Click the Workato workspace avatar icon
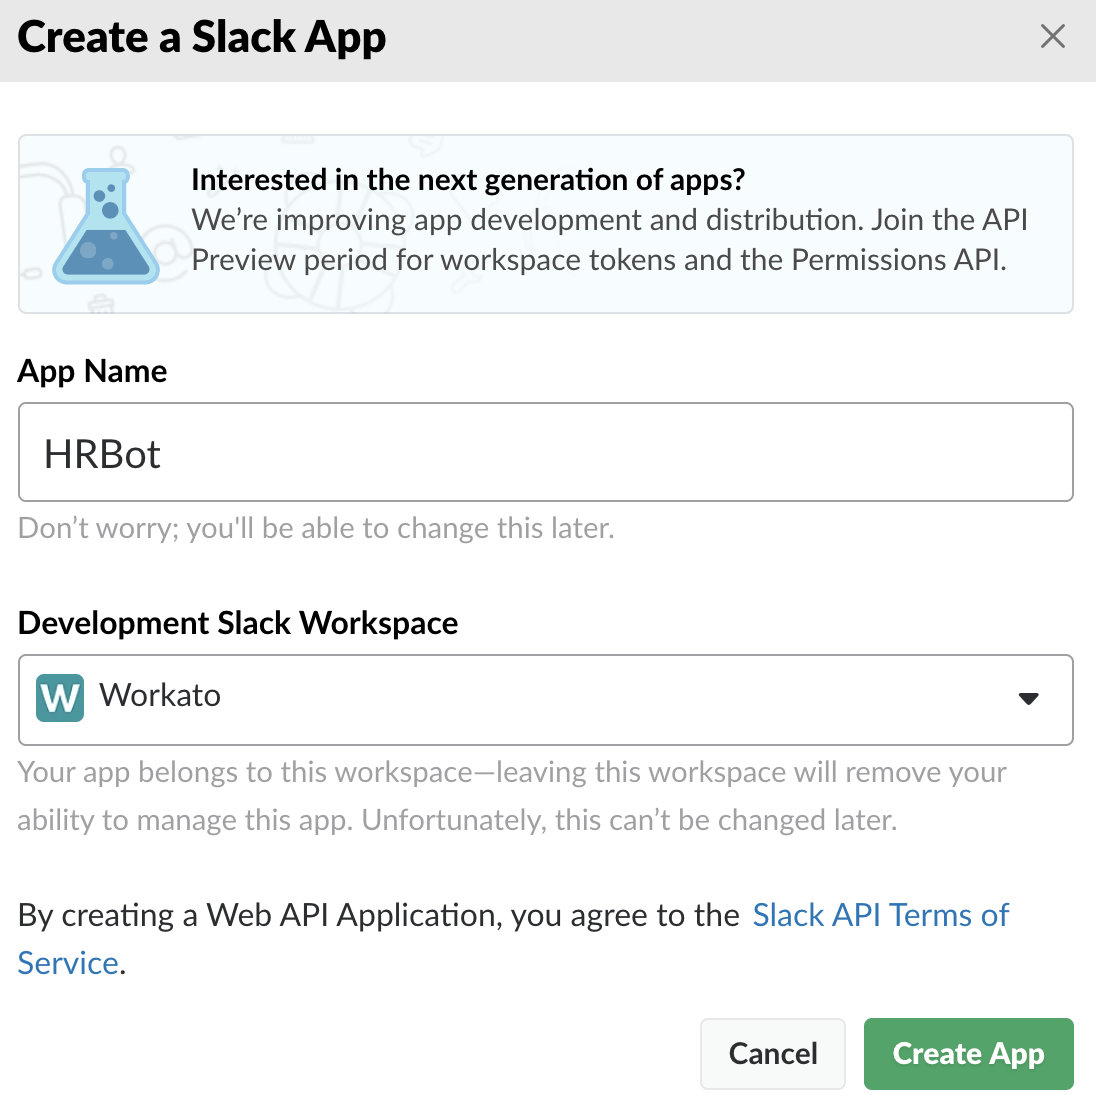Viewport: 1096px width, 1104px height. 59,697
